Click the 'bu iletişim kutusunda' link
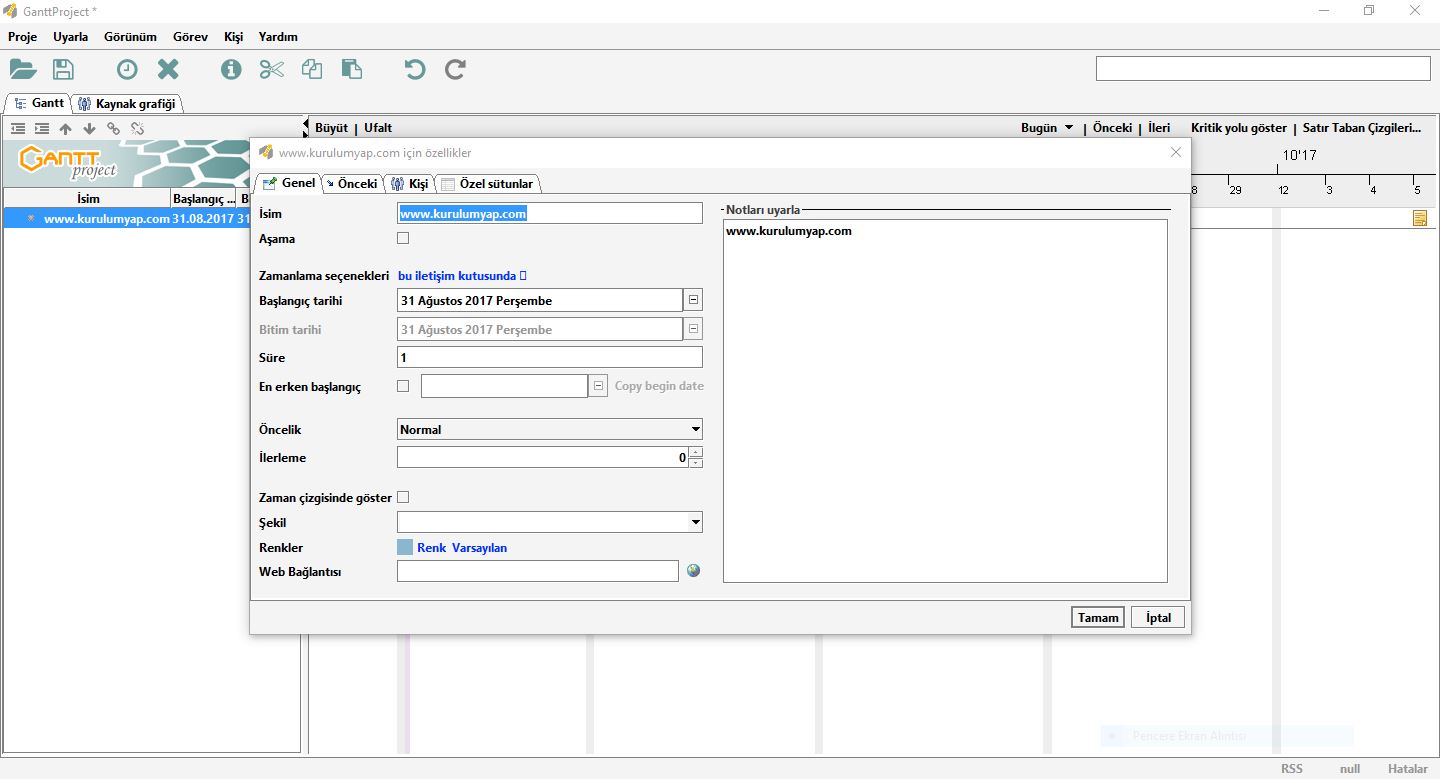This screenshot has width=1440, height=779. (x=462, y=275)
